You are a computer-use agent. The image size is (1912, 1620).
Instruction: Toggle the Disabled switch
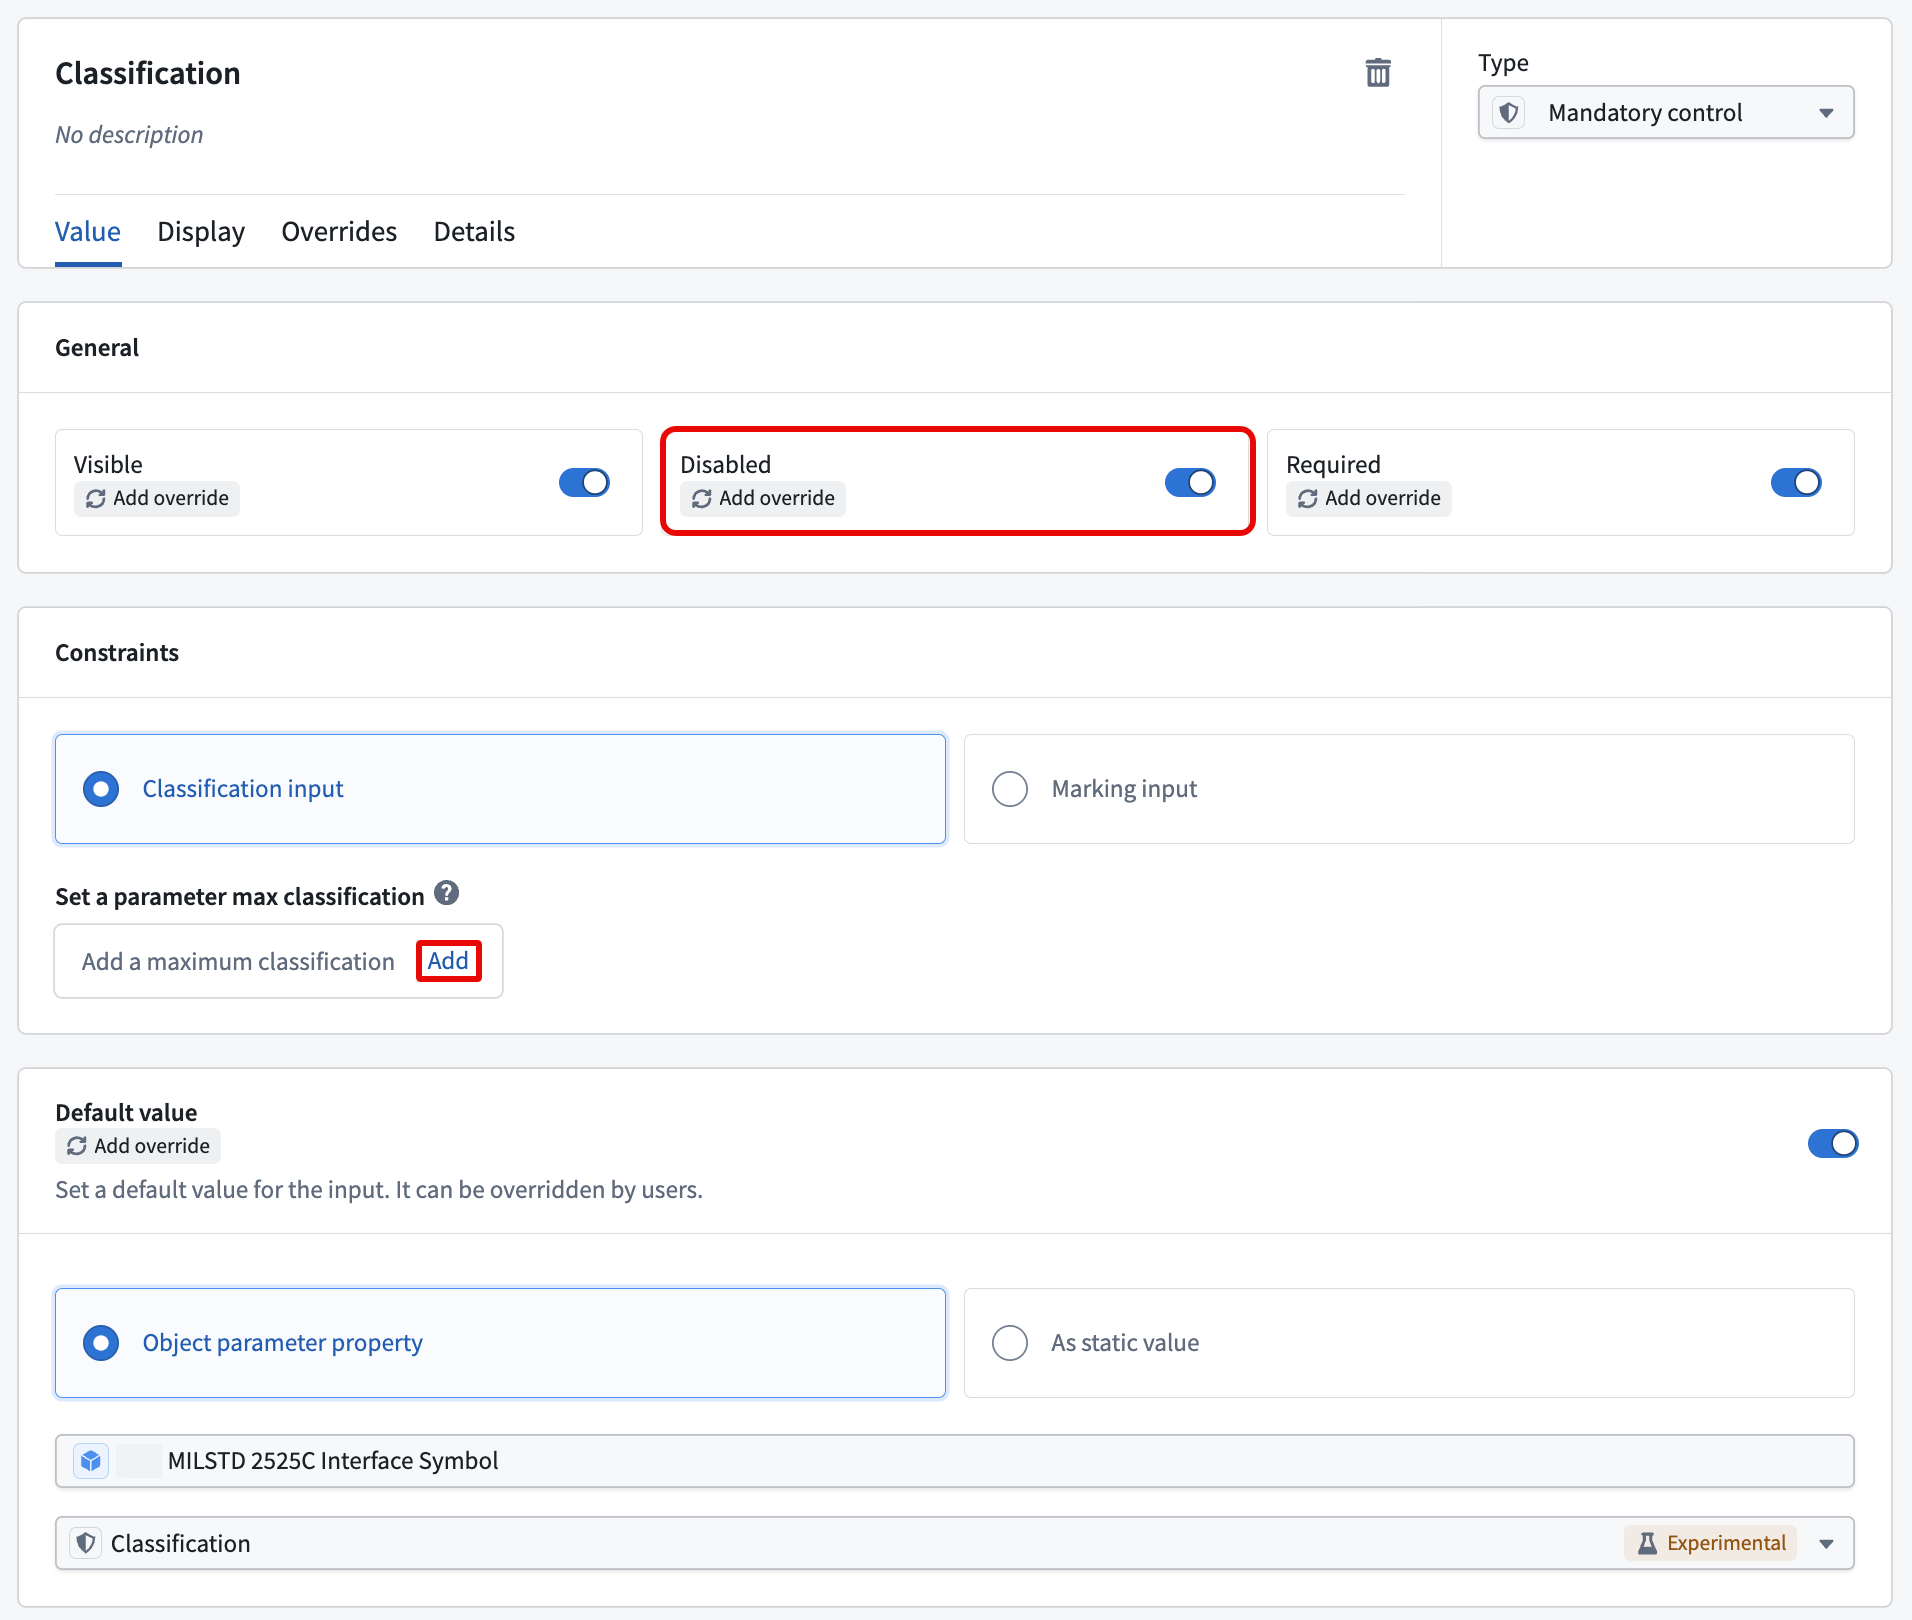tap(1190, 483)
